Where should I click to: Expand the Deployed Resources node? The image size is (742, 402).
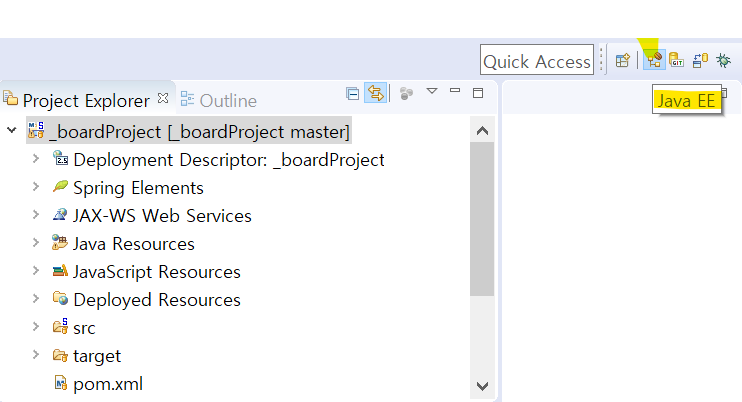coord(36,298)
